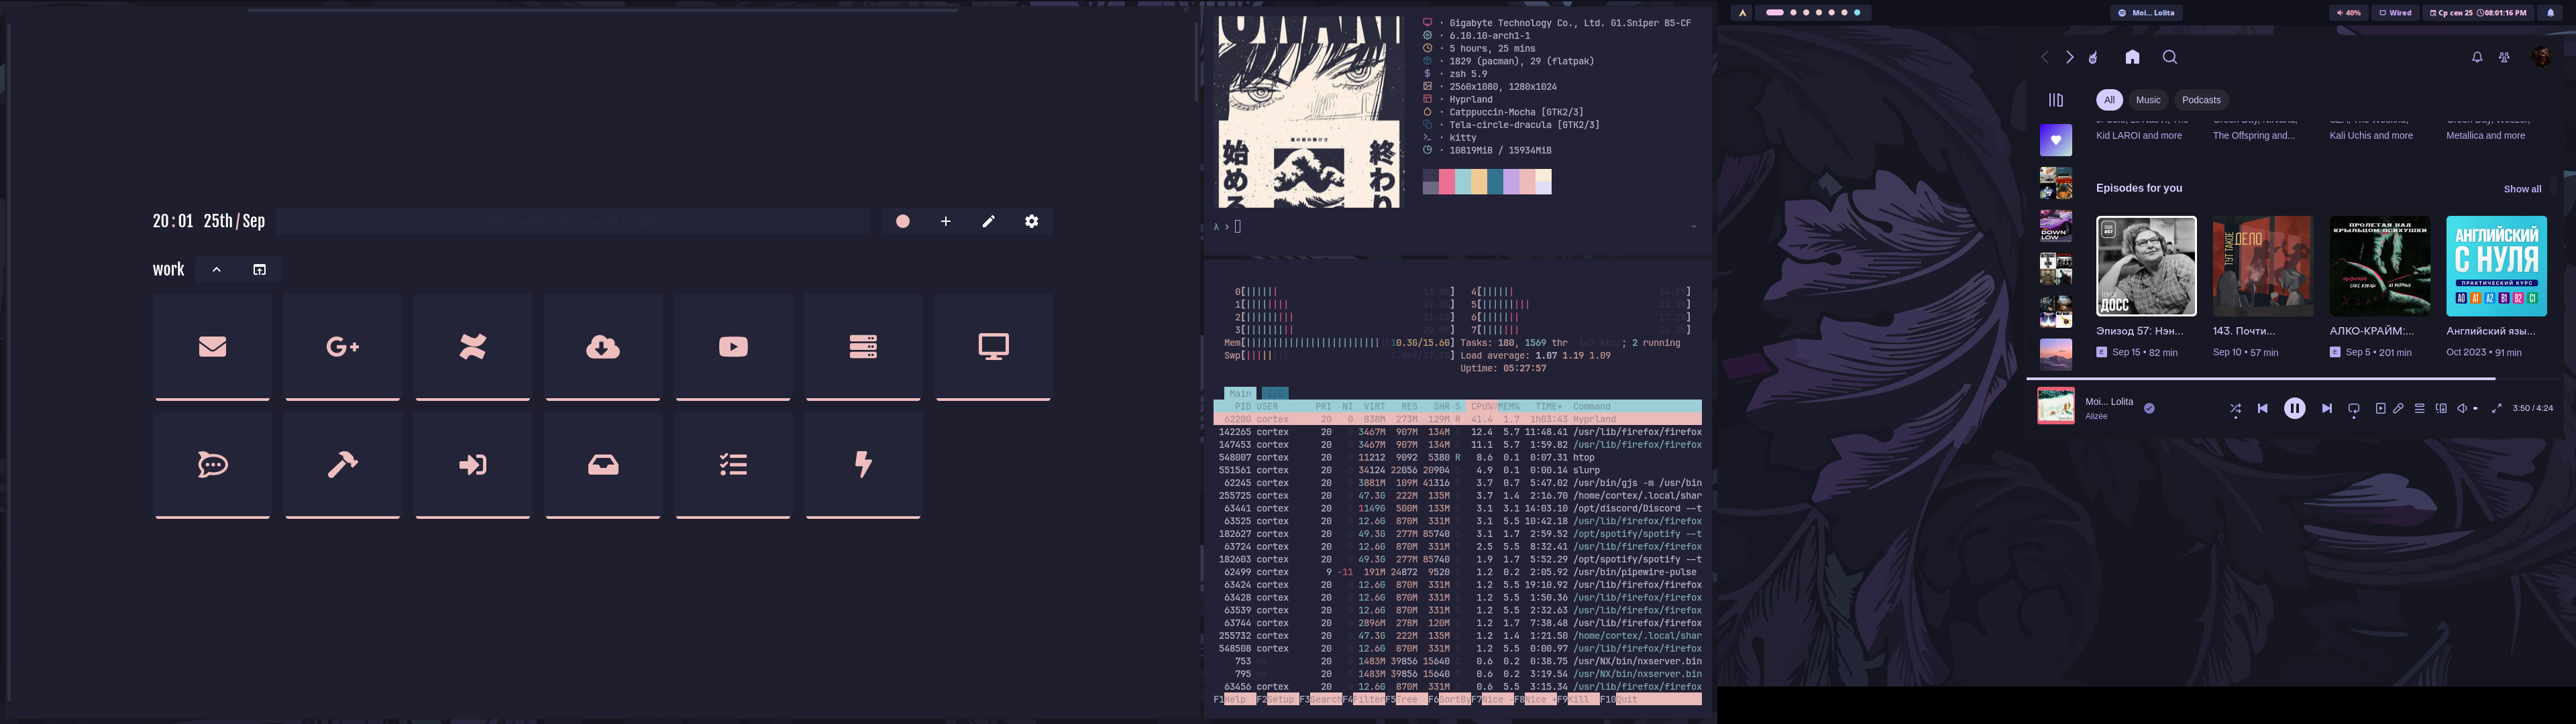Viewport: 2576px width, 724px height.
Task: Open Spotify notifications bell
Action: [x=2477, y=58]
